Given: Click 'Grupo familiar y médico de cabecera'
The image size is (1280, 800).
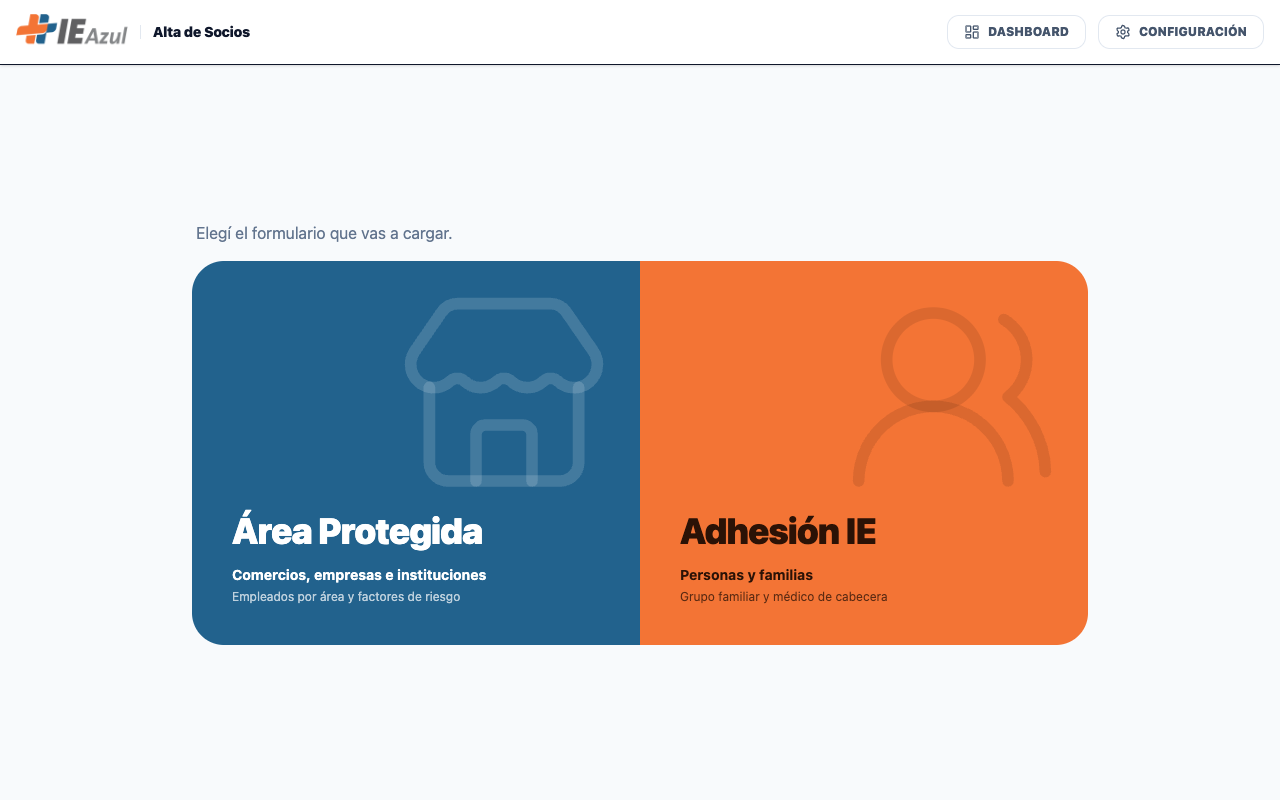Looking at the screenshot, I should click(x=784, y=597).
